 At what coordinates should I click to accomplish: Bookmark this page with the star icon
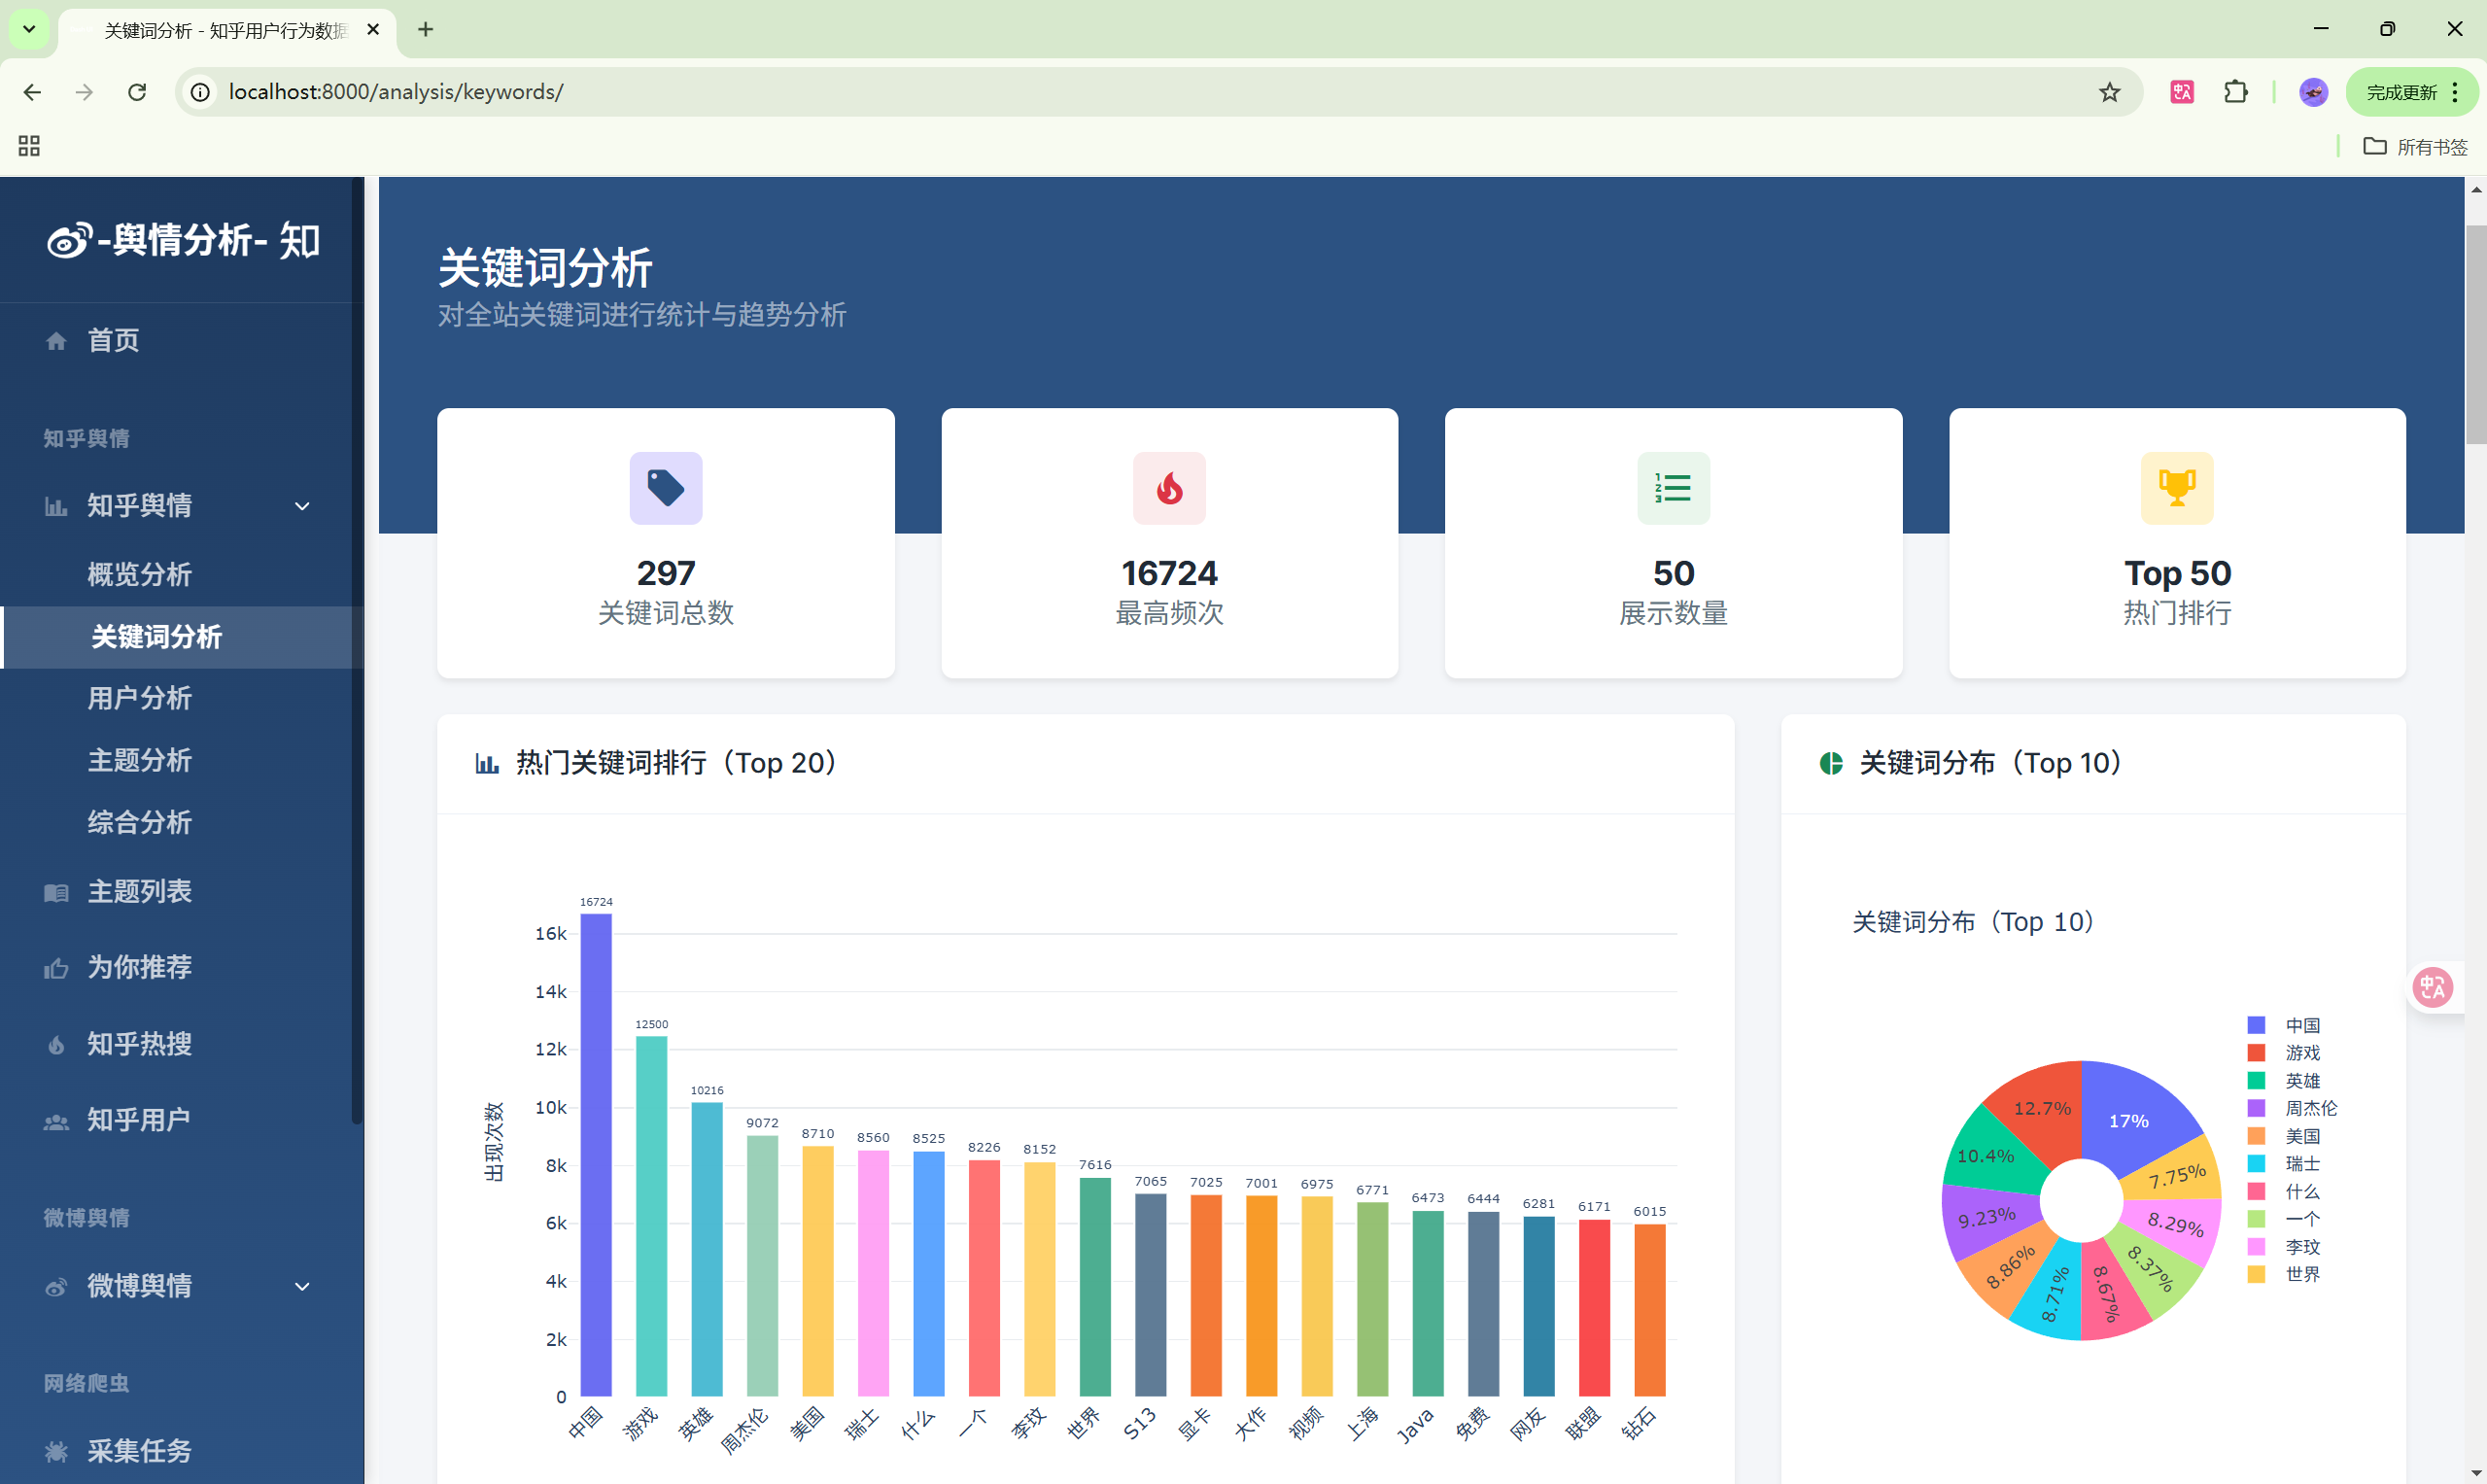[2109, 92]
